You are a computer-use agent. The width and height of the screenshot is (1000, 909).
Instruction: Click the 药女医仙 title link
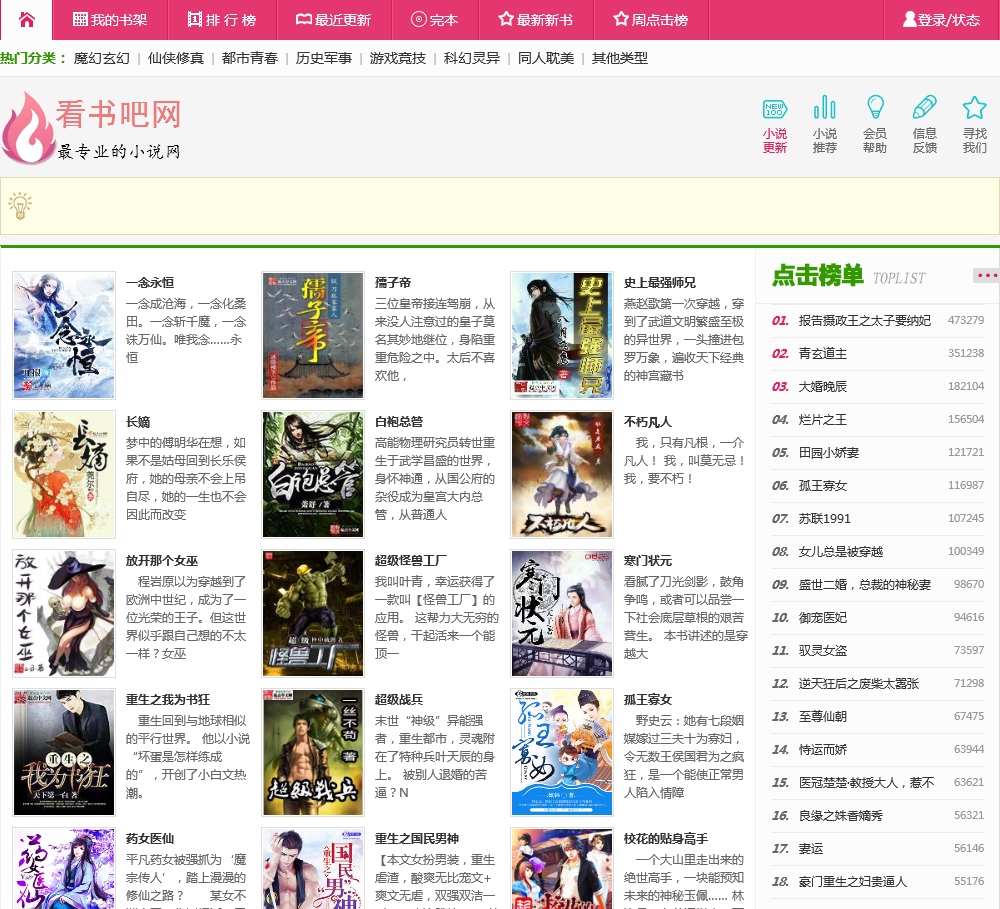[x=150, y=839]
